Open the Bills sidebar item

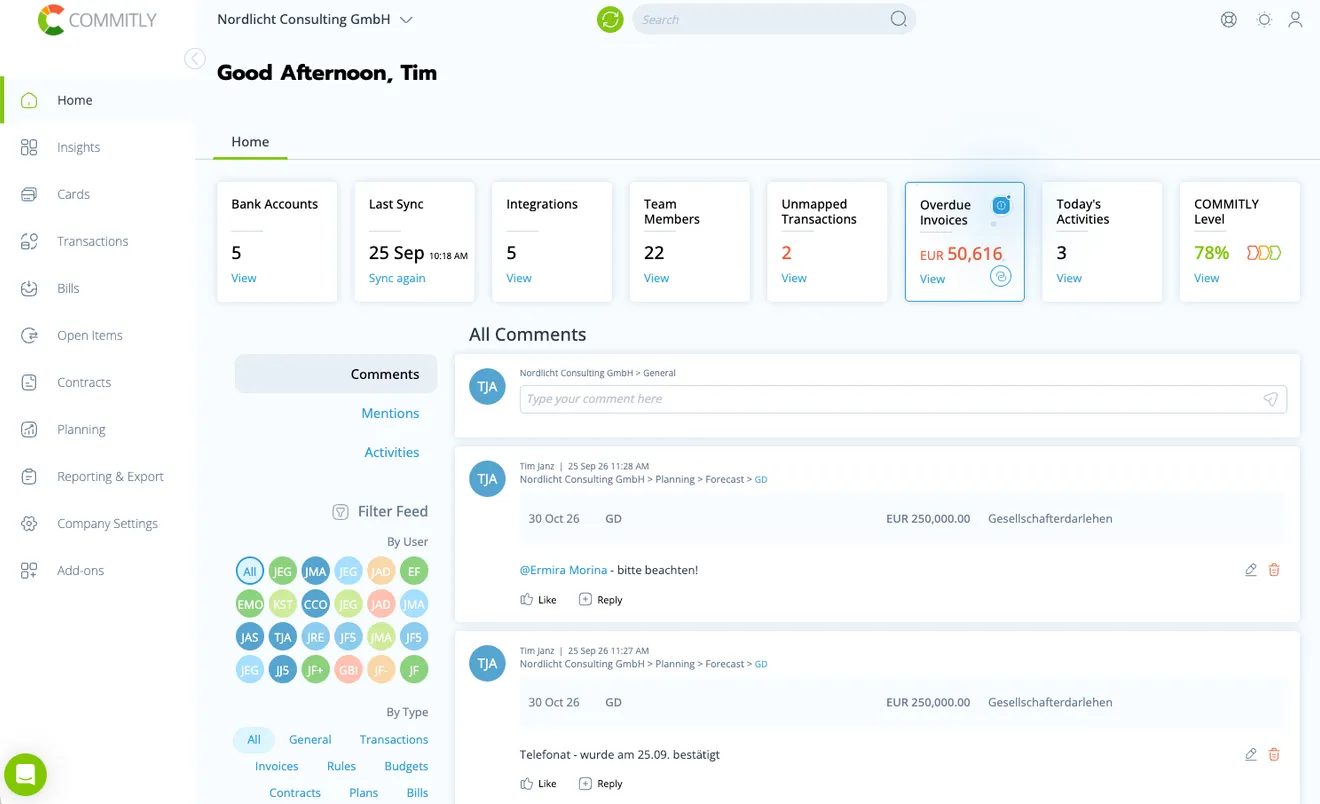(68, 288)
